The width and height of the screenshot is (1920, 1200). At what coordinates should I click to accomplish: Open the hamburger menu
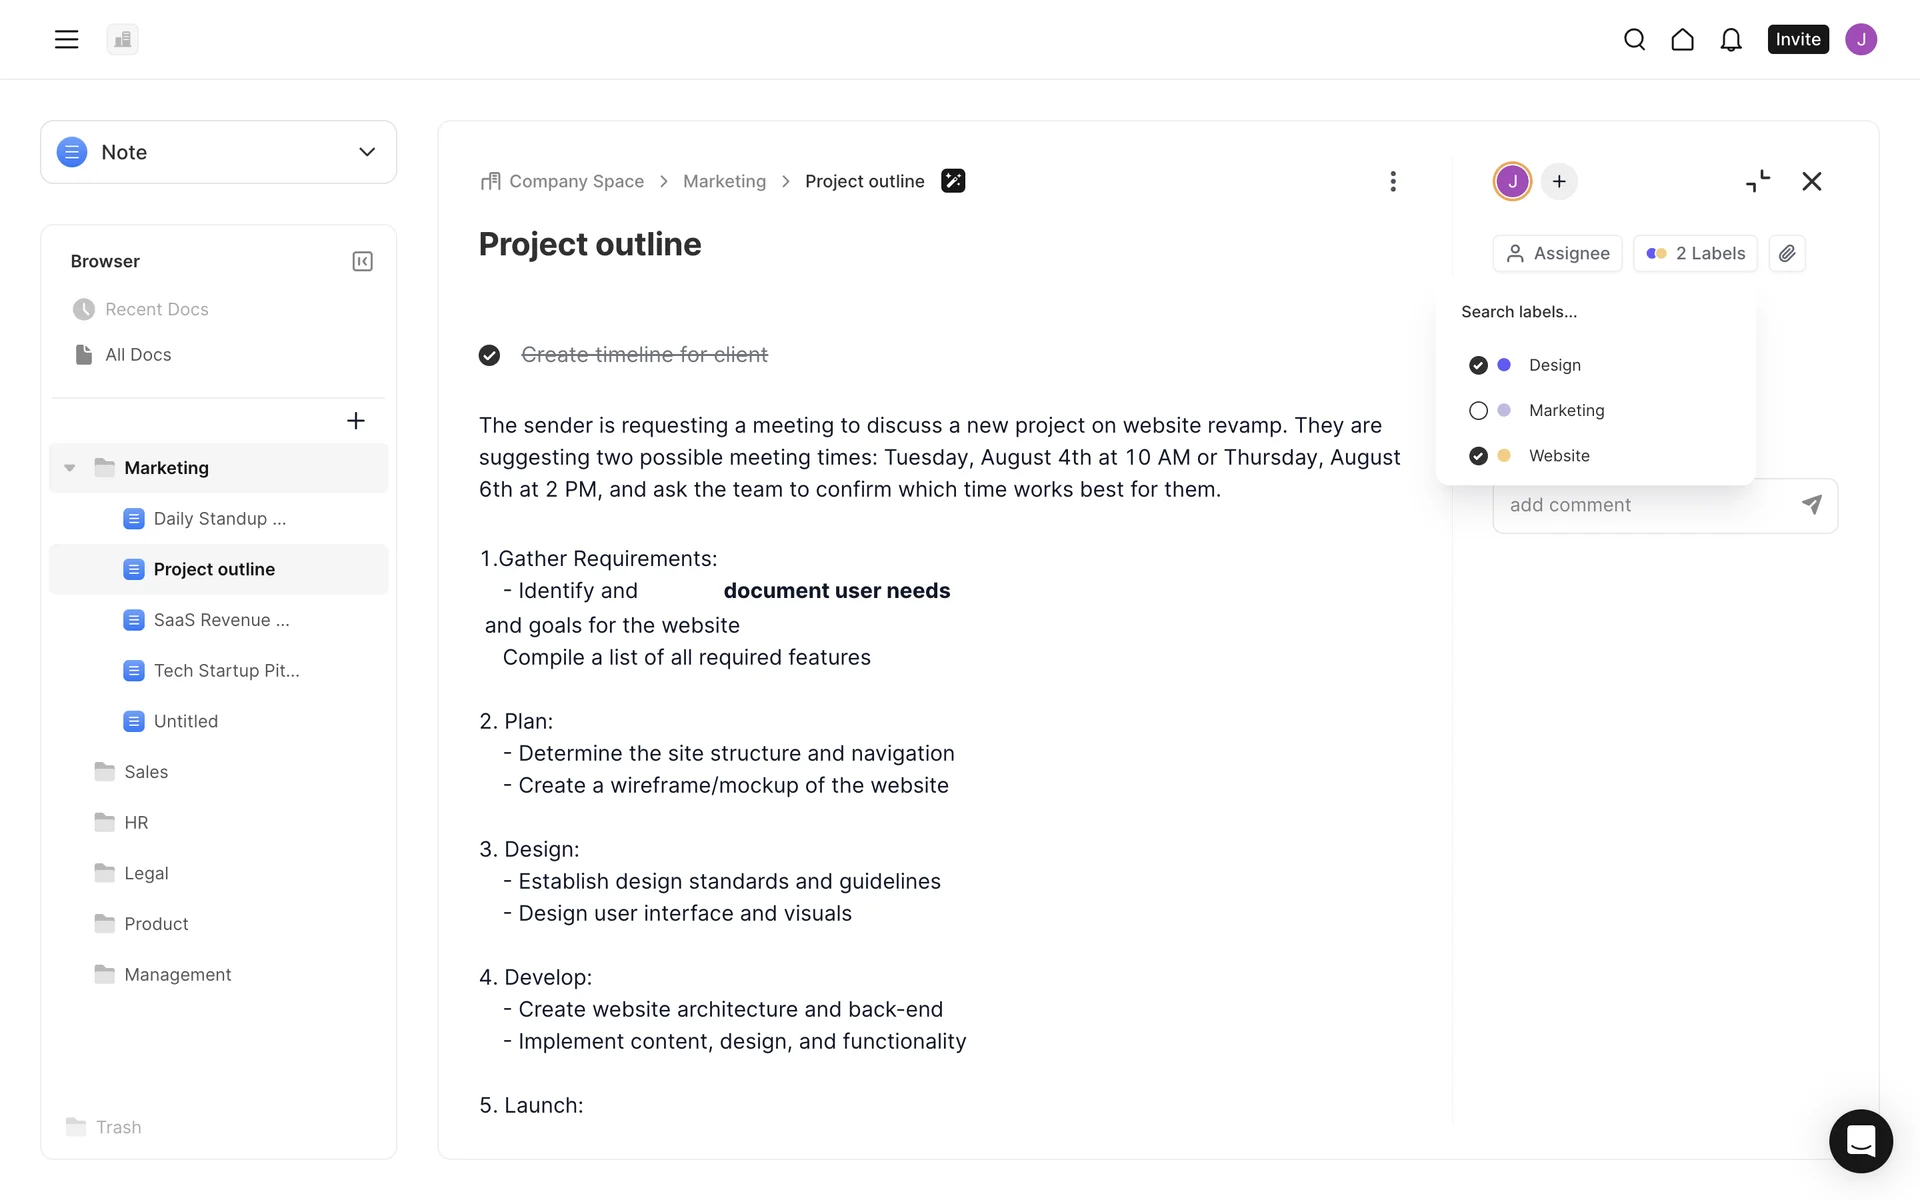pos(66,39)
